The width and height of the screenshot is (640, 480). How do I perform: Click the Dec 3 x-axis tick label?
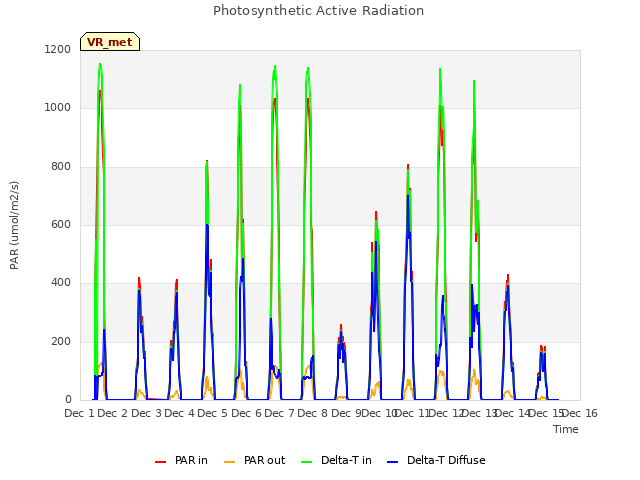(146, 413)
